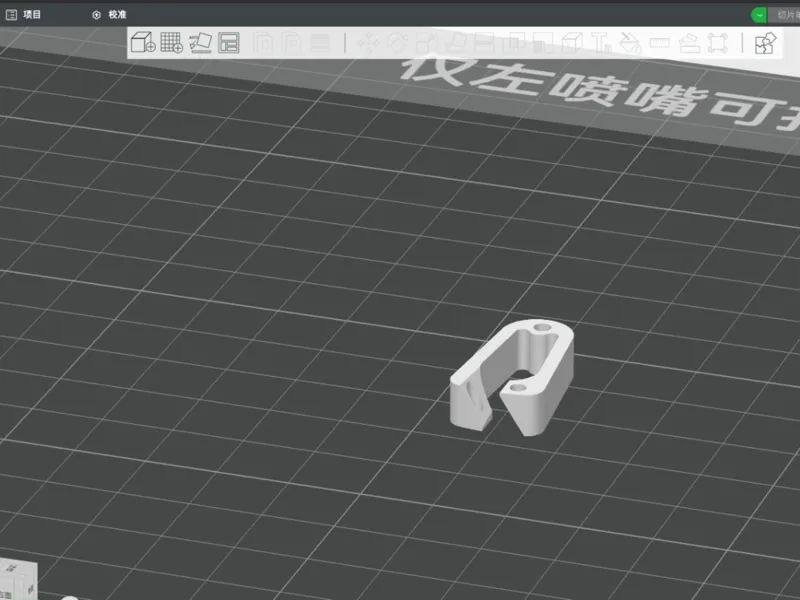Image resolution: width=800 pixels, height=600 pixels.
Task: Select the Lay on face tool
Action: tap(456, 43)
